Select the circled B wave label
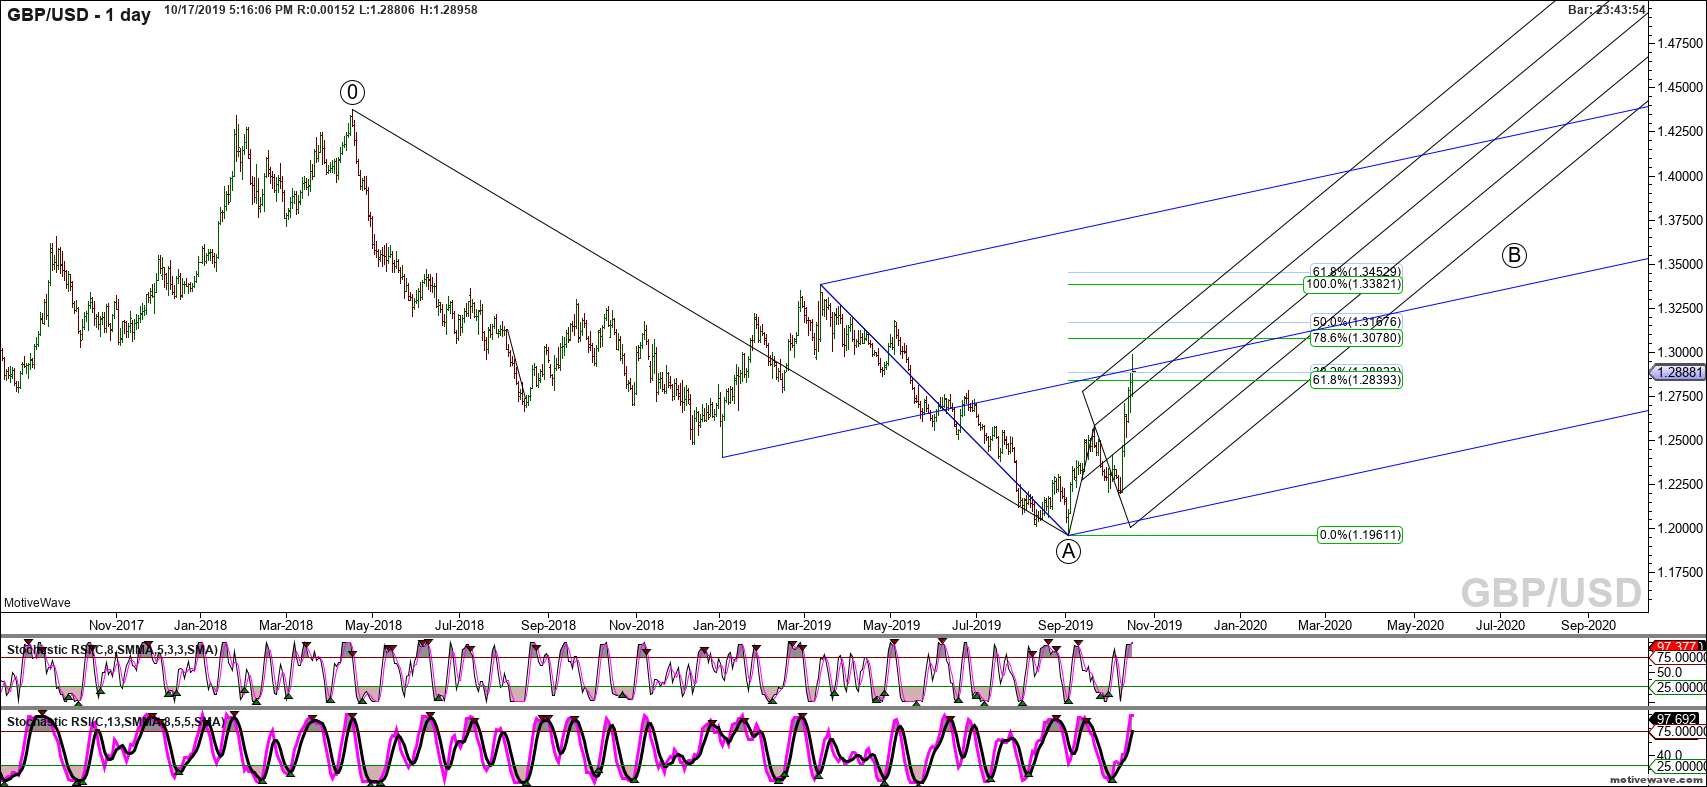 click(x=1514, y=255)
